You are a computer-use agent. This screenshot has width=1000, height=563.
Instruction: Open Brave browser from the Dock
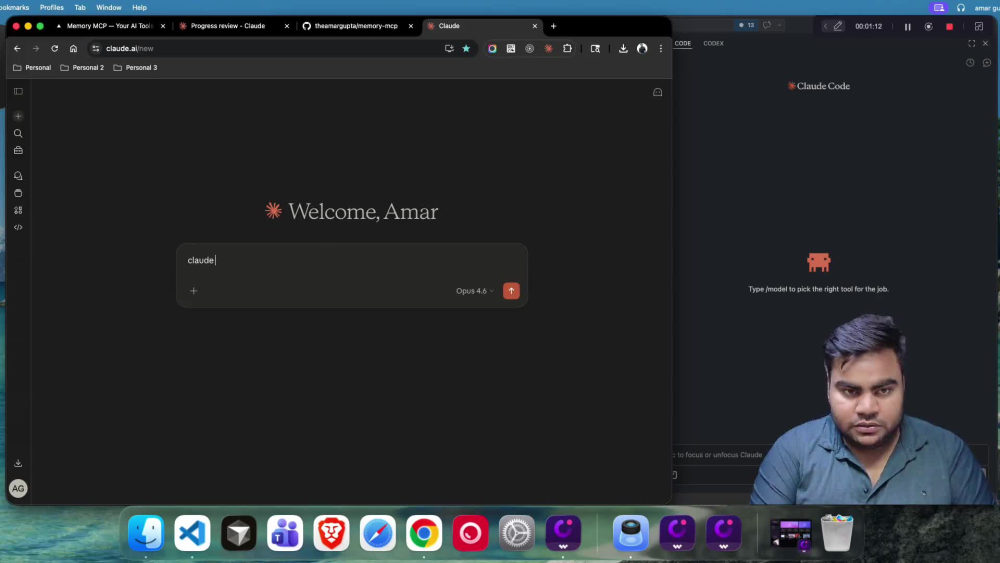[332, 532]
